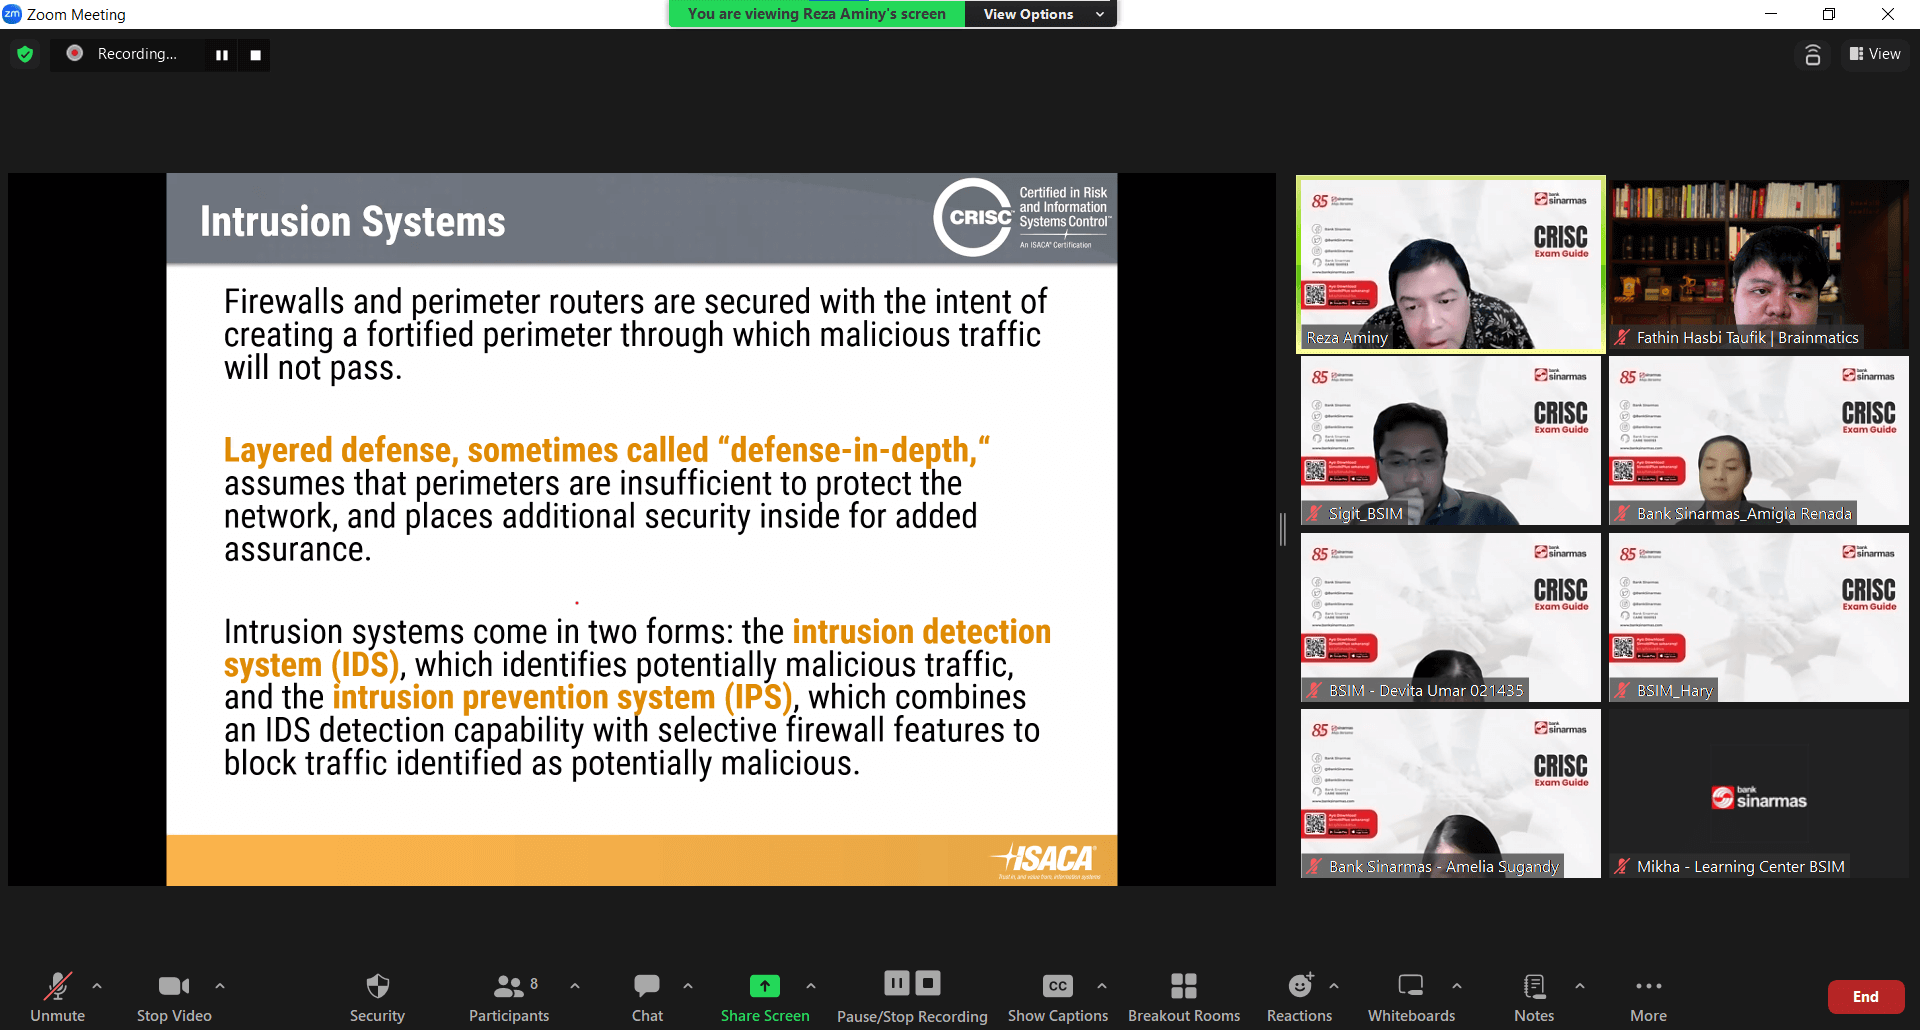Open the Chat panel
This screenshot has height=1030, width=1920.
pos(647,996)
